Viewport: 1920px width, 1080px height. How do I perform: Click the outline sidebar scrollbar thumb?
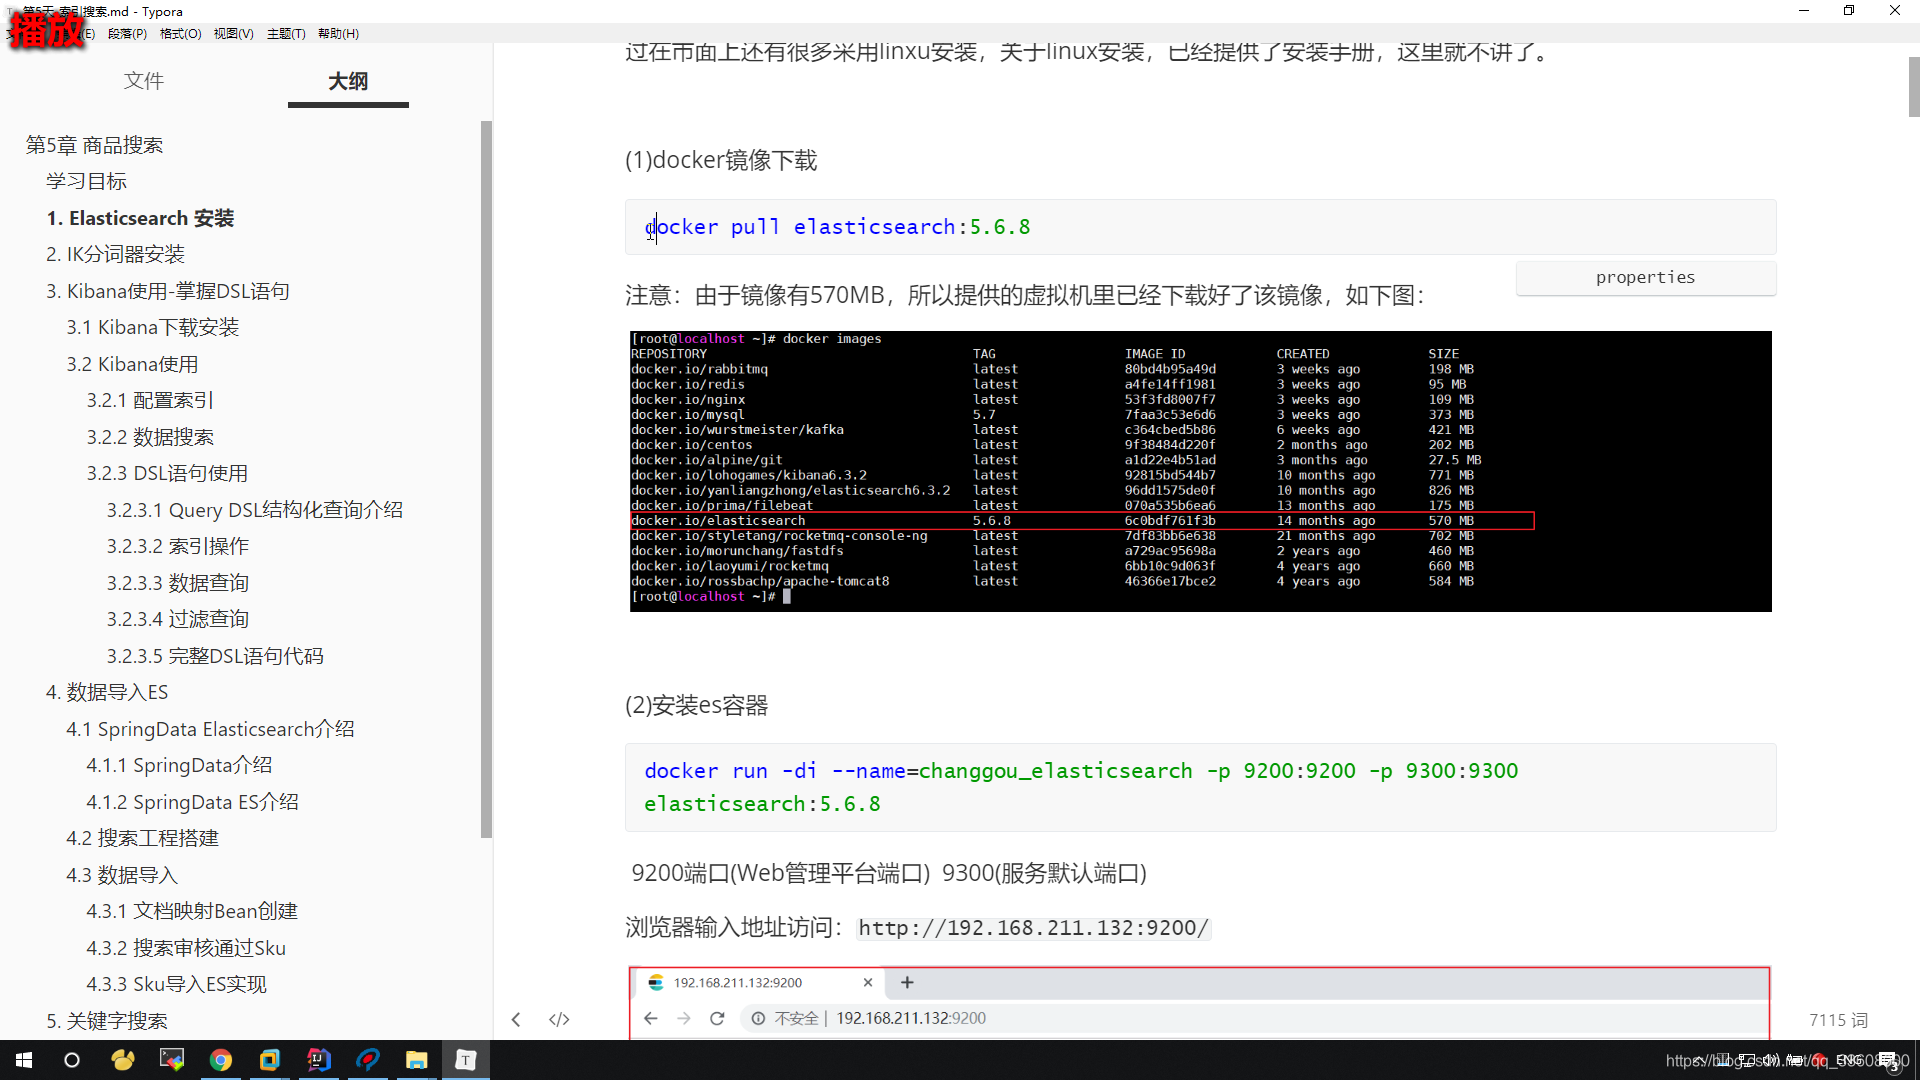click(486, 479)
